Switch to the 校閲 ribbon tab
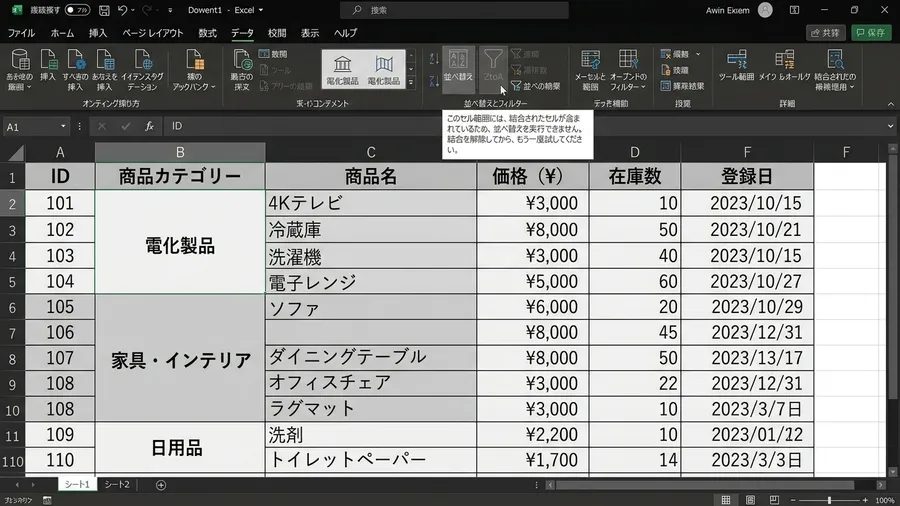Screen dimensions: 900x506 (277, 33)
